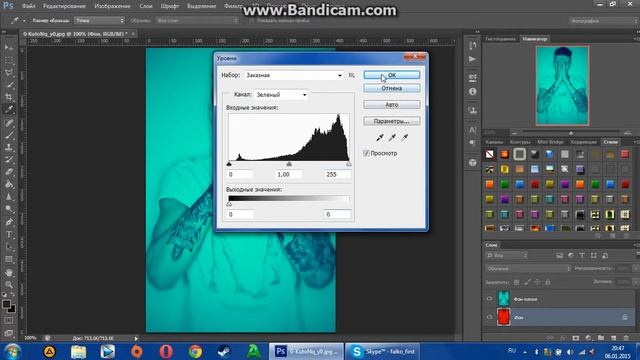
Task: Click the input white level field showing 255
Action: pos(337,174)
